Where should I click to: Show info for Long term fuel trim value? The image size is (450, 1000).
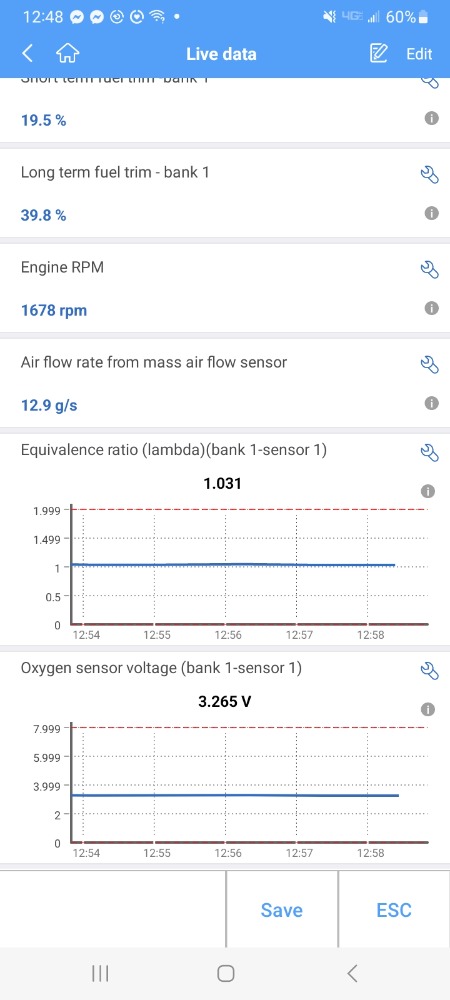click(432, 214)
